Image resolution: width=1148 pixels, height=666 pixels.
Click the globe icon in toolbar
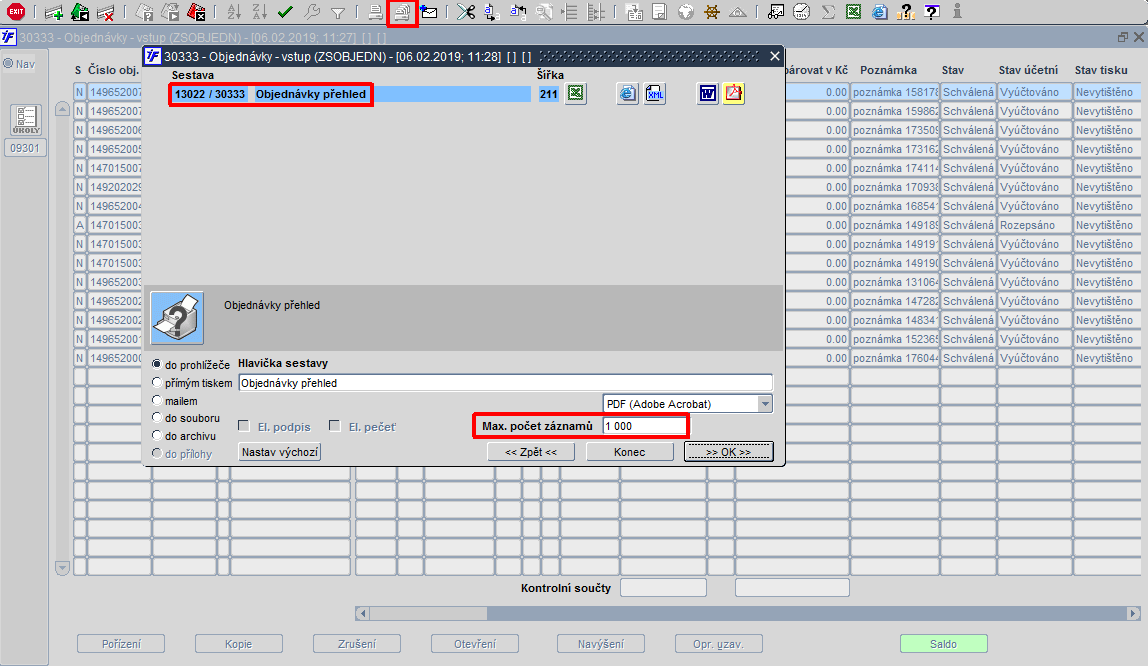point(685,12)
